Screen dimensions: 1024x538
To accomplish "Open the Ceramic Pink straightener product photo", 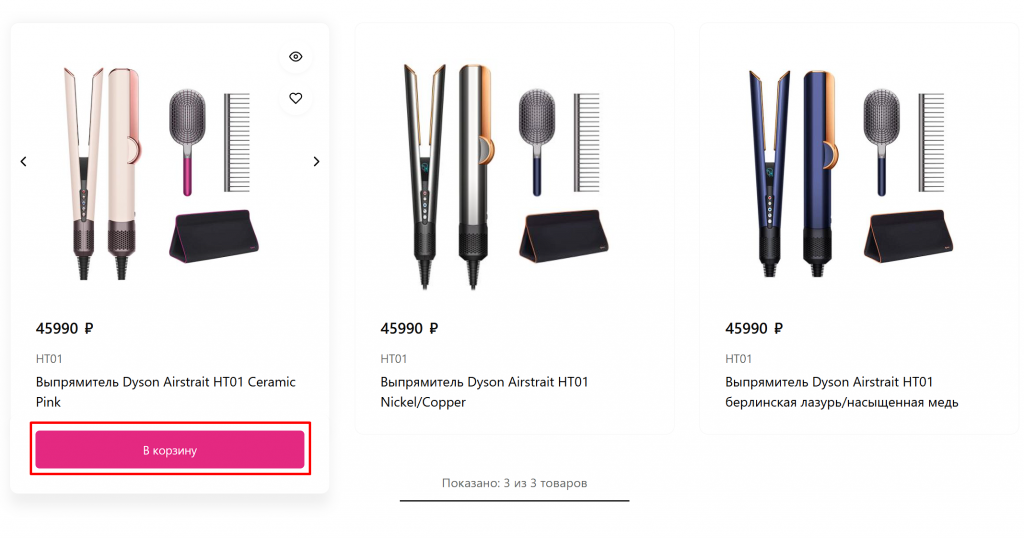I will [x=162, y=173].
